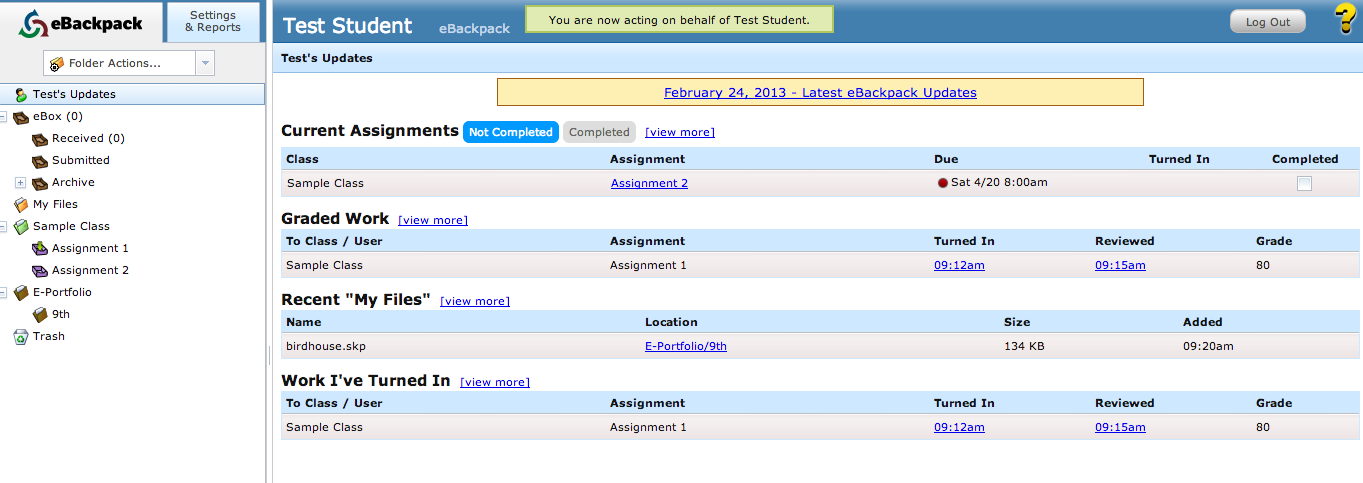Open 09:15am Reviewed link under Graded Work

coord(1120,265)
